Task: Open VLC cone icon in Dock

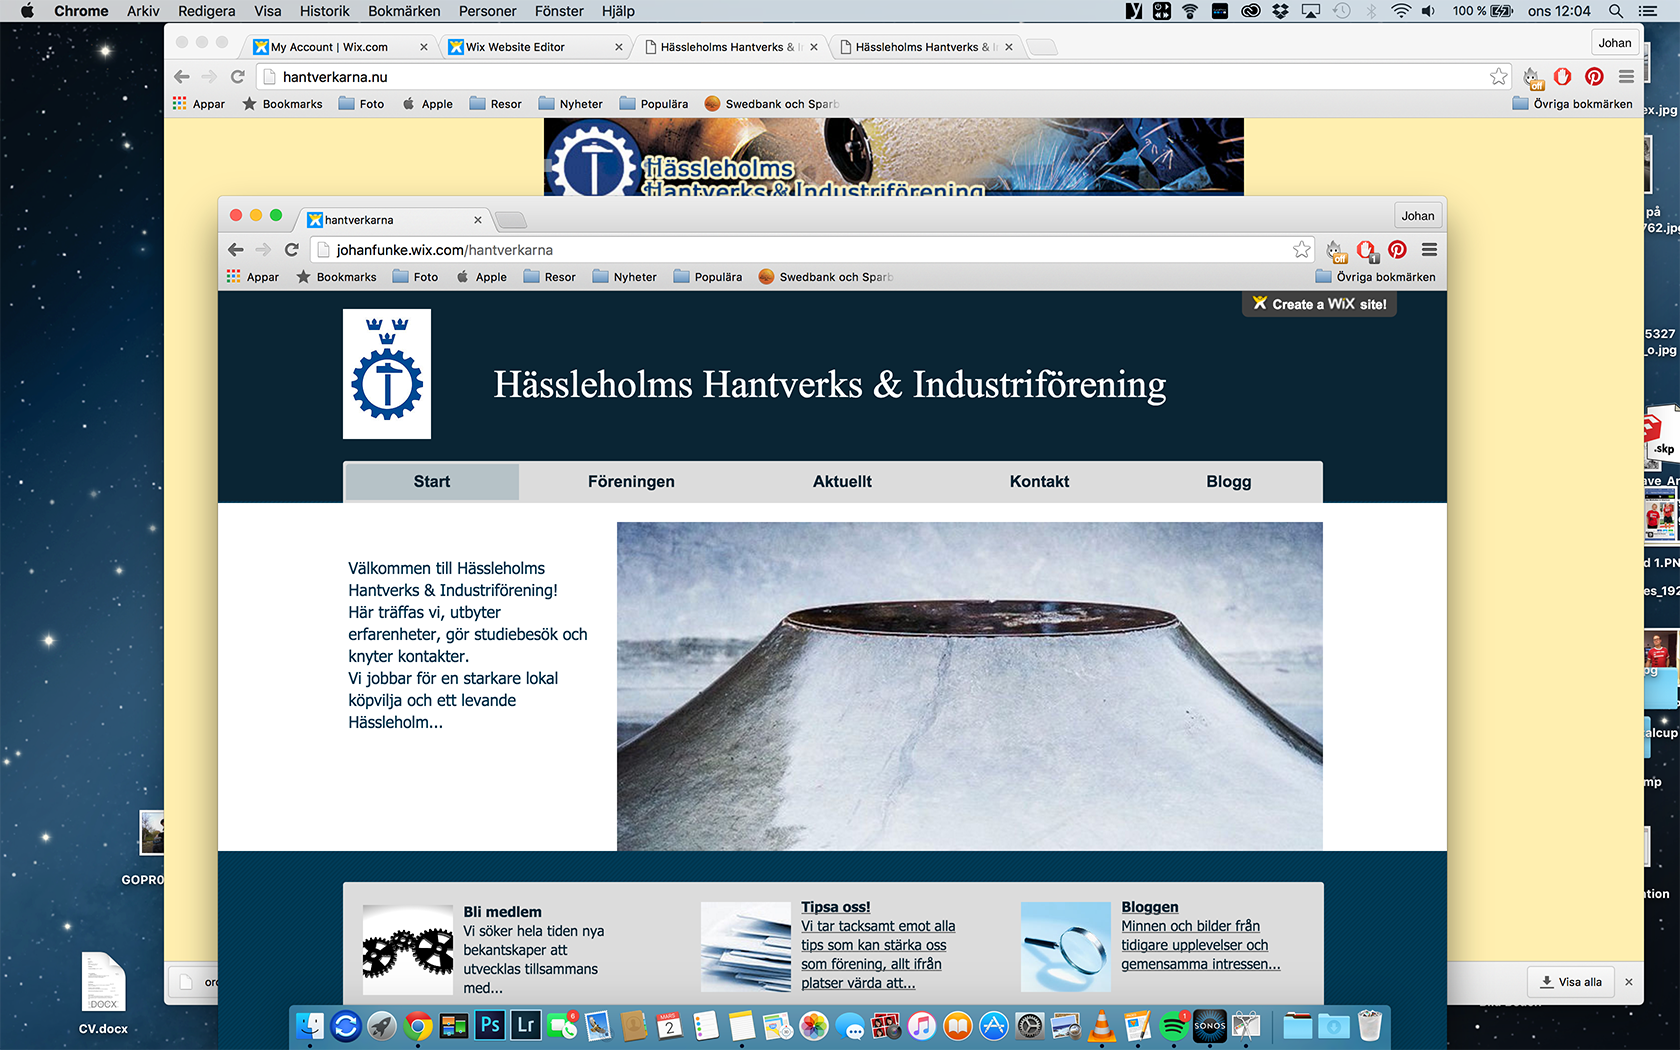Action: pyautogui.click(x=1101, y=1025)
